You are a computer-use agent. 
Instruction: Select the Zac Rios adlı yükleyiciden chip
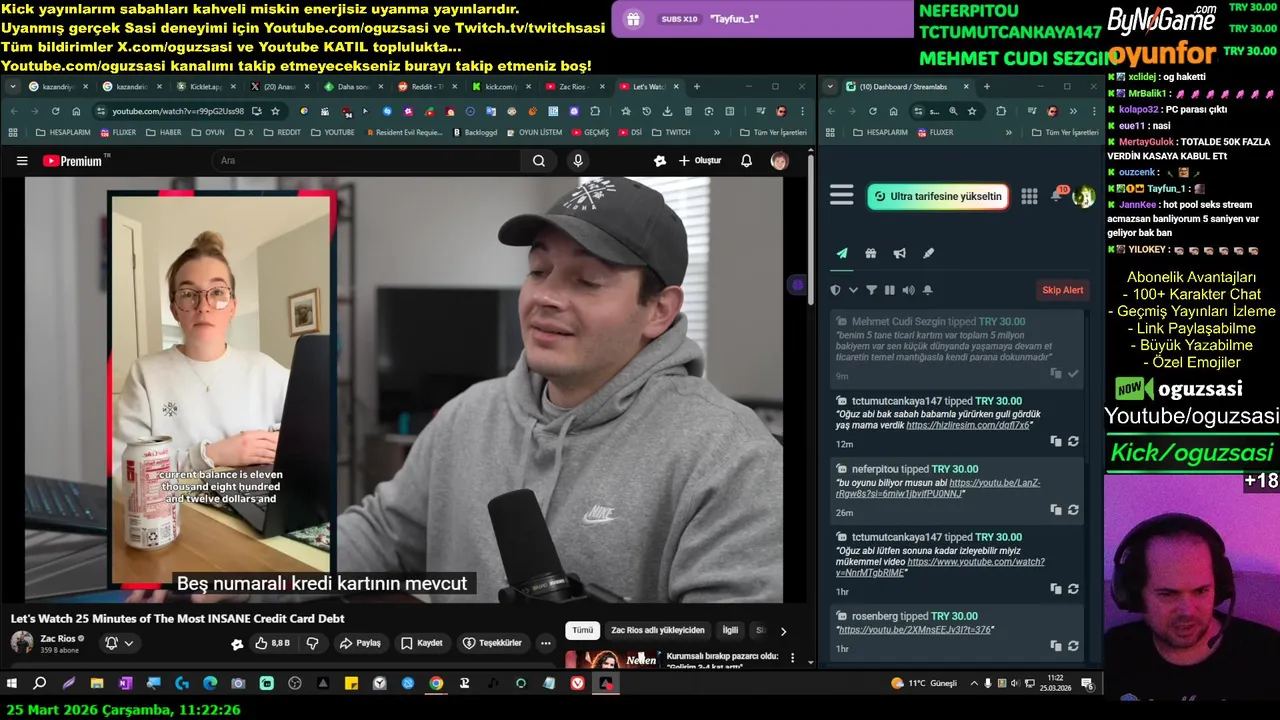point(658,630)
